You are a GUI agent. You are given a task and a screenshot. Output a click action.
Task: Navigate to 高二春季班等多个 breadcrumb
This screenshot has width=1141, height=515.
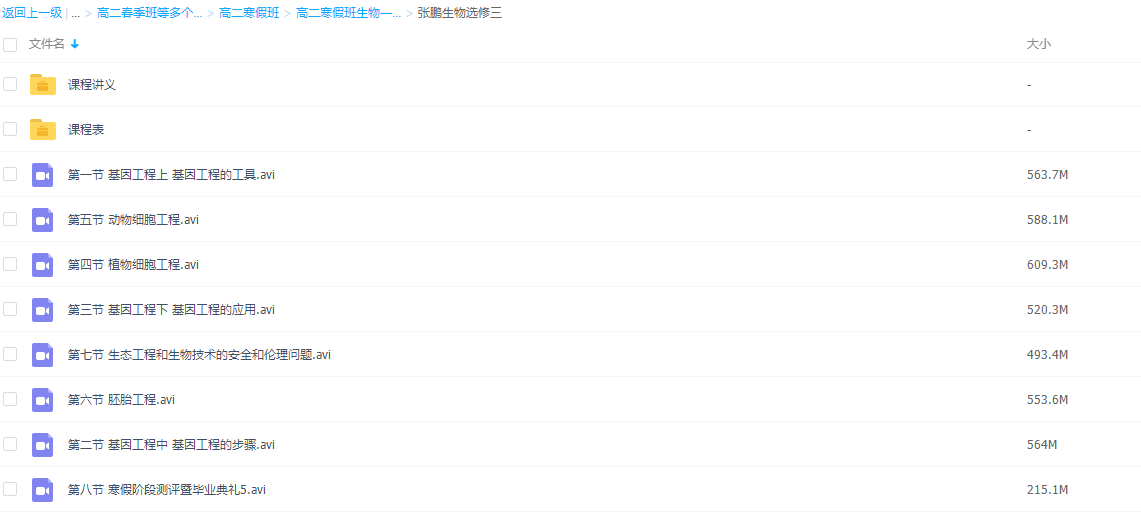149,13
